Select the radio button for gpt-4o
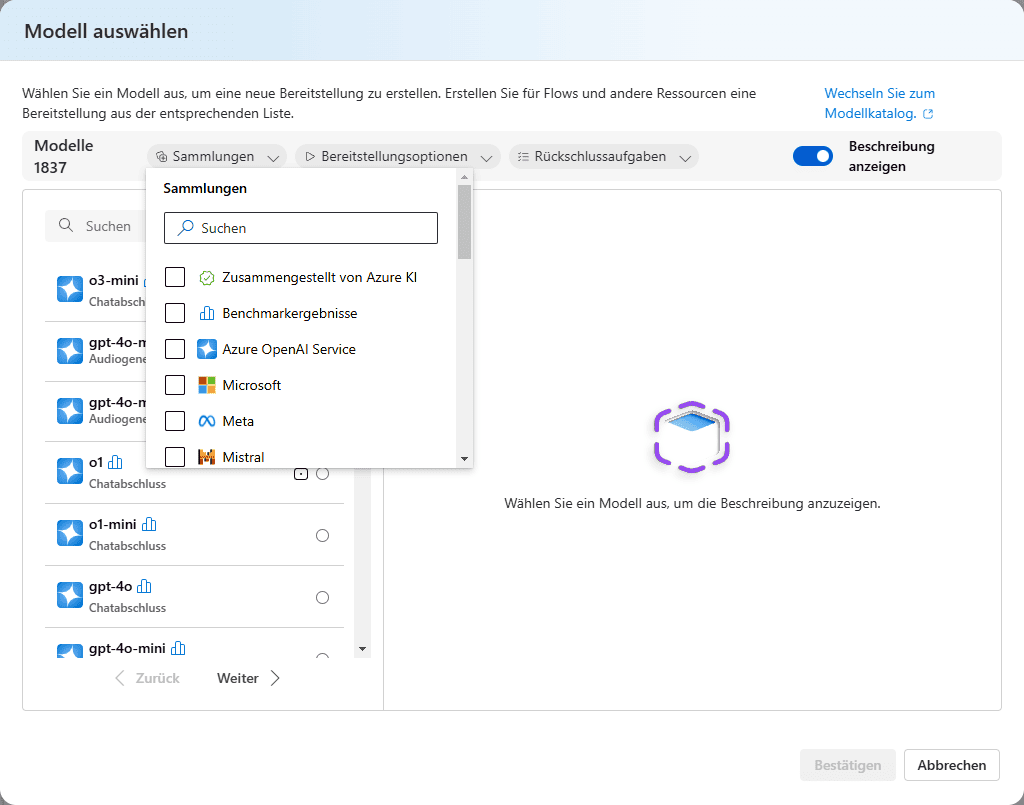1024x805 pixels. [x=322, y=597]
